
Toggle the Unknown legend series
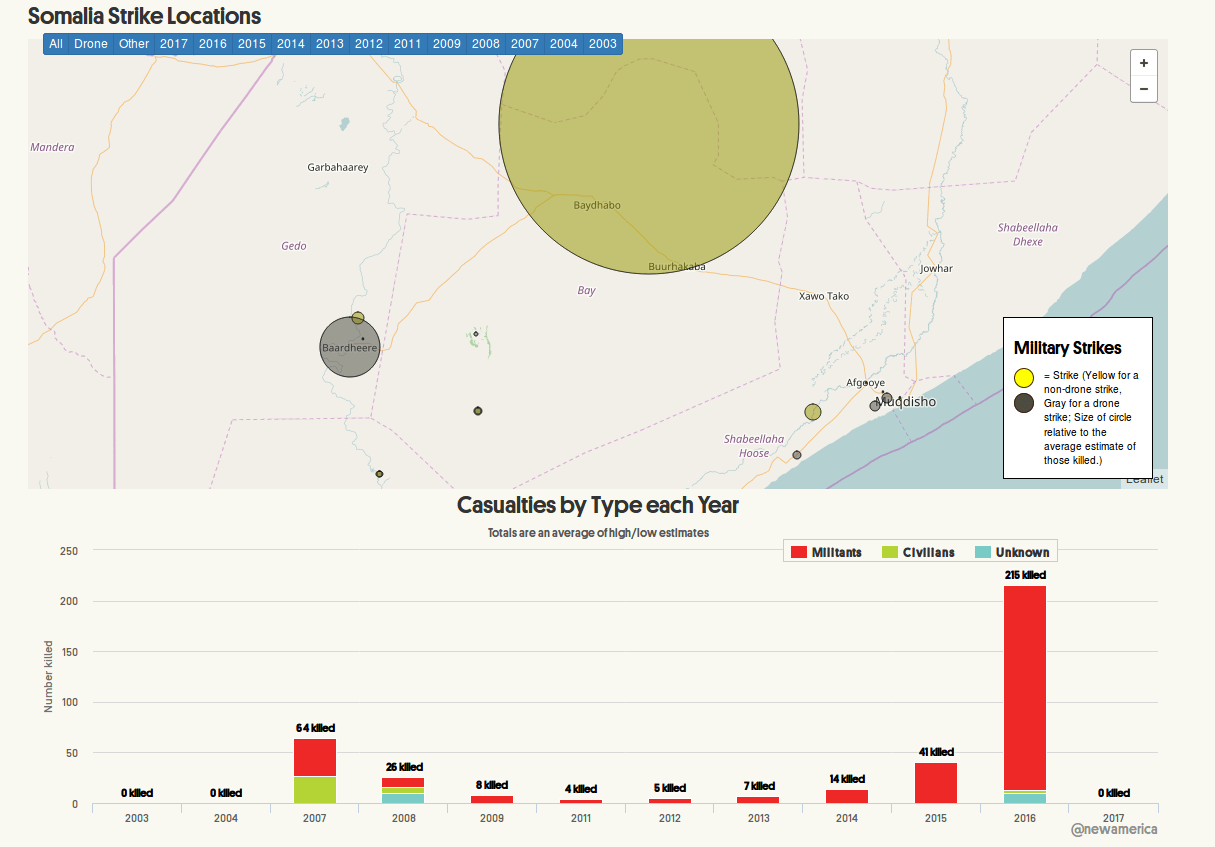click(1012, 552)
